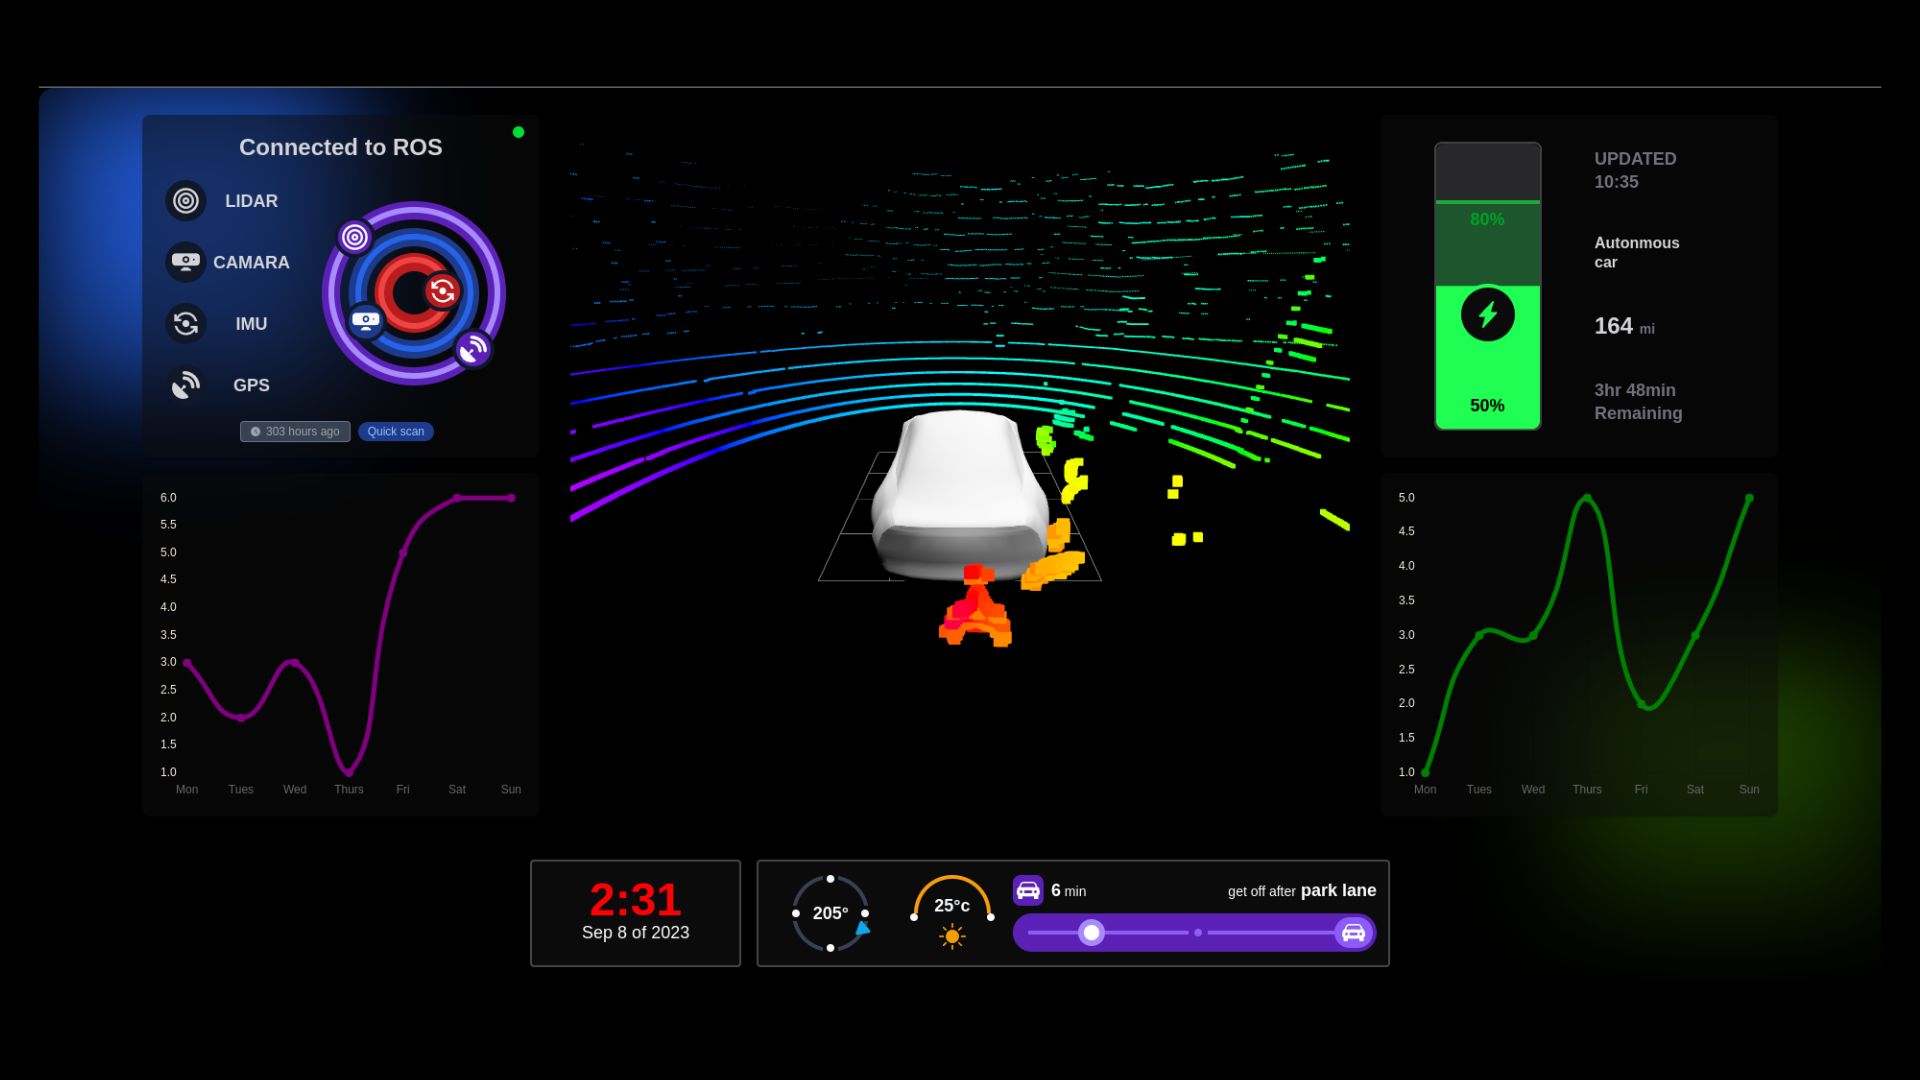This screenshot has width=1920, height=1080.
Task: Click the LIDAR target icon in sensor list
Action: click(x=186, y=201)
